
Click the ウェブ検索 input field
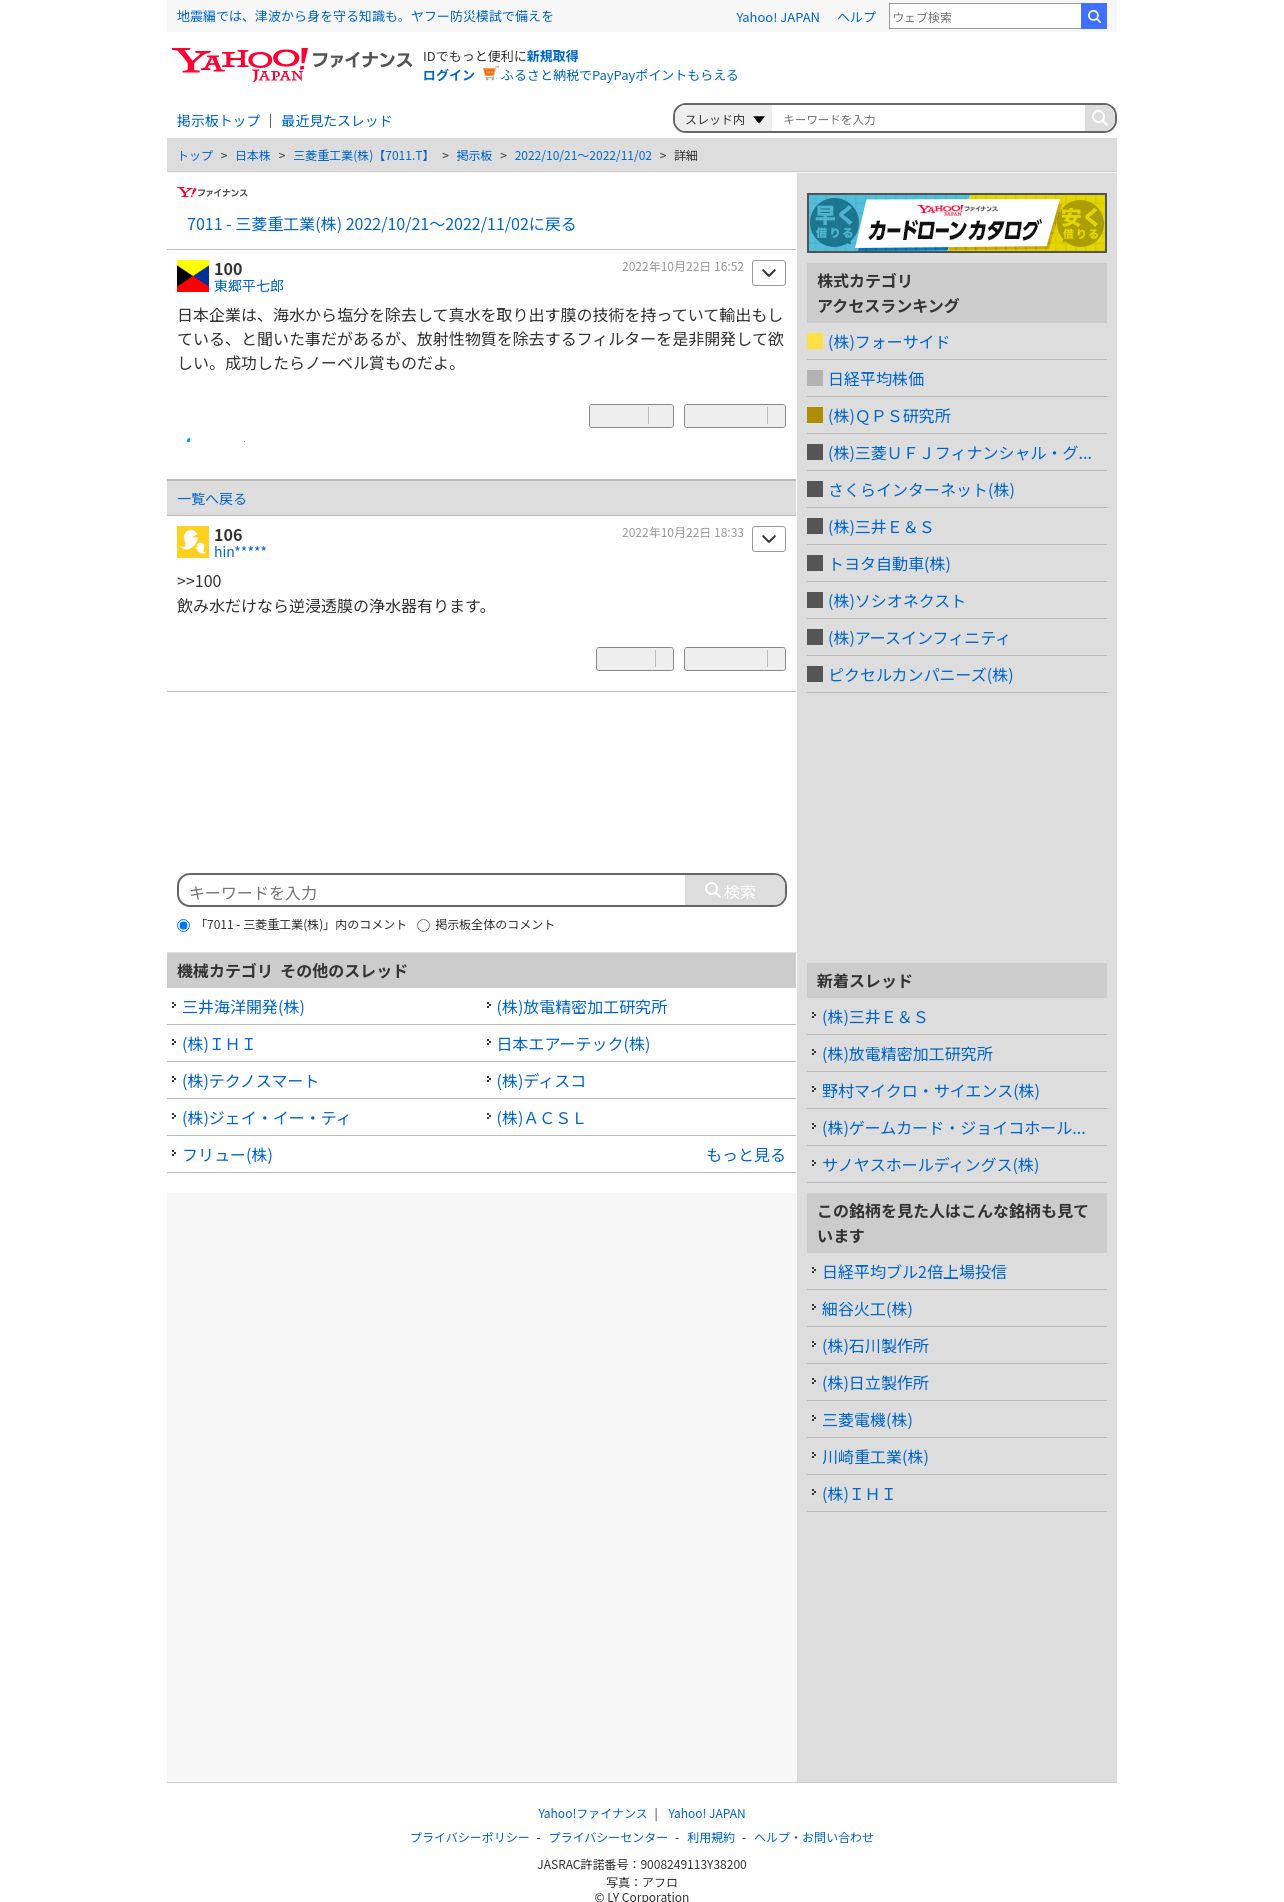[x=985, y=16]
